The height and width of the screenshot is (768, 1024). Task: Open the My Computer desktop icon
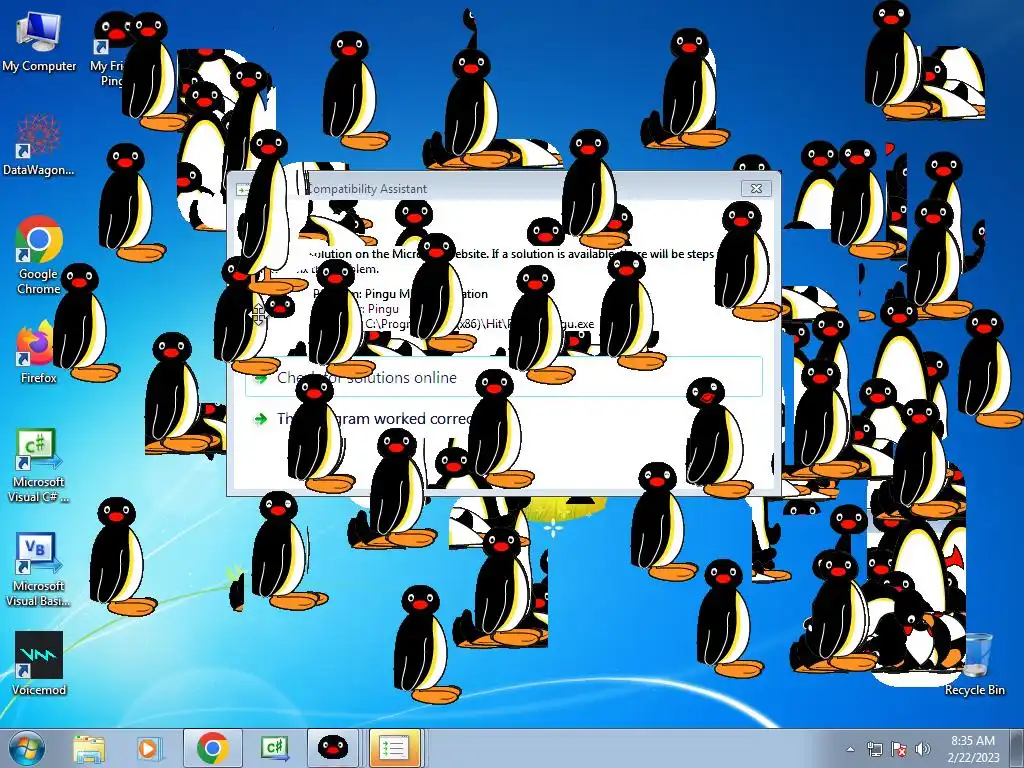pos(39,41)
